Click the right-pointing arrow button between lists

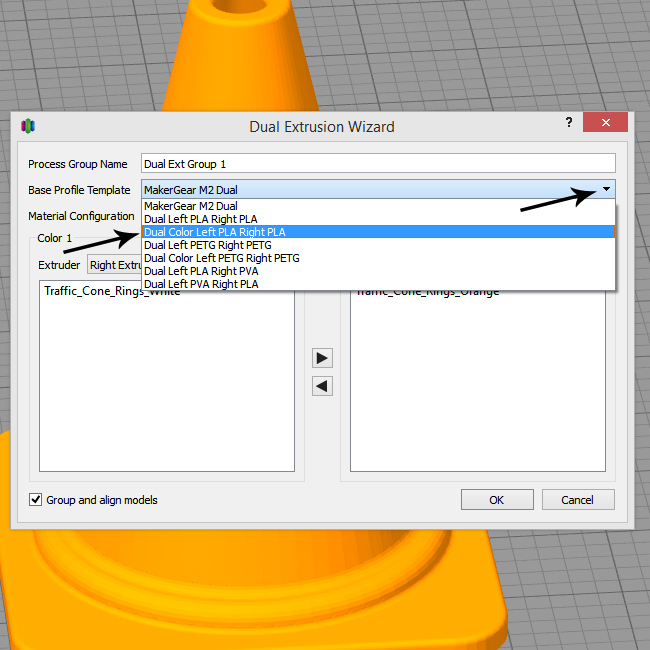pyautogui.click(x=322, y=358)
